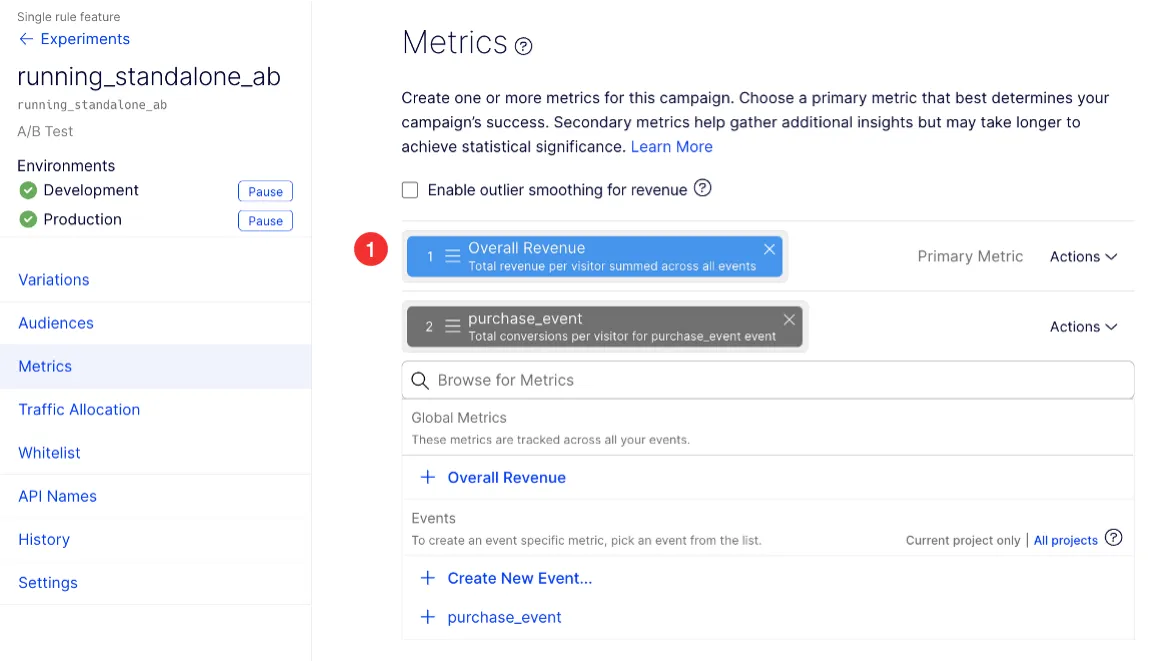Screen dimensions: 1159x661
Task: Remove the Overall Revenue metric with its X
Action: click(x=769, y=249)
